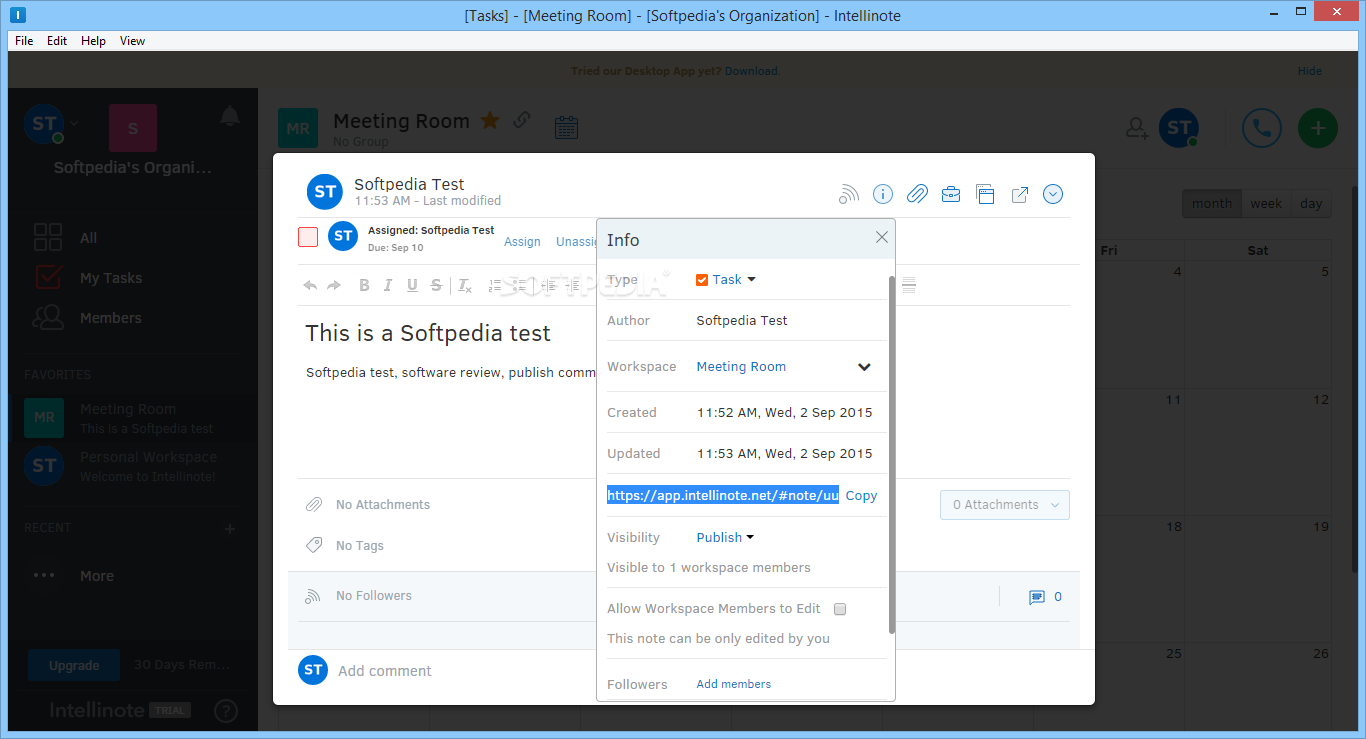Open the Help menu

93,41
